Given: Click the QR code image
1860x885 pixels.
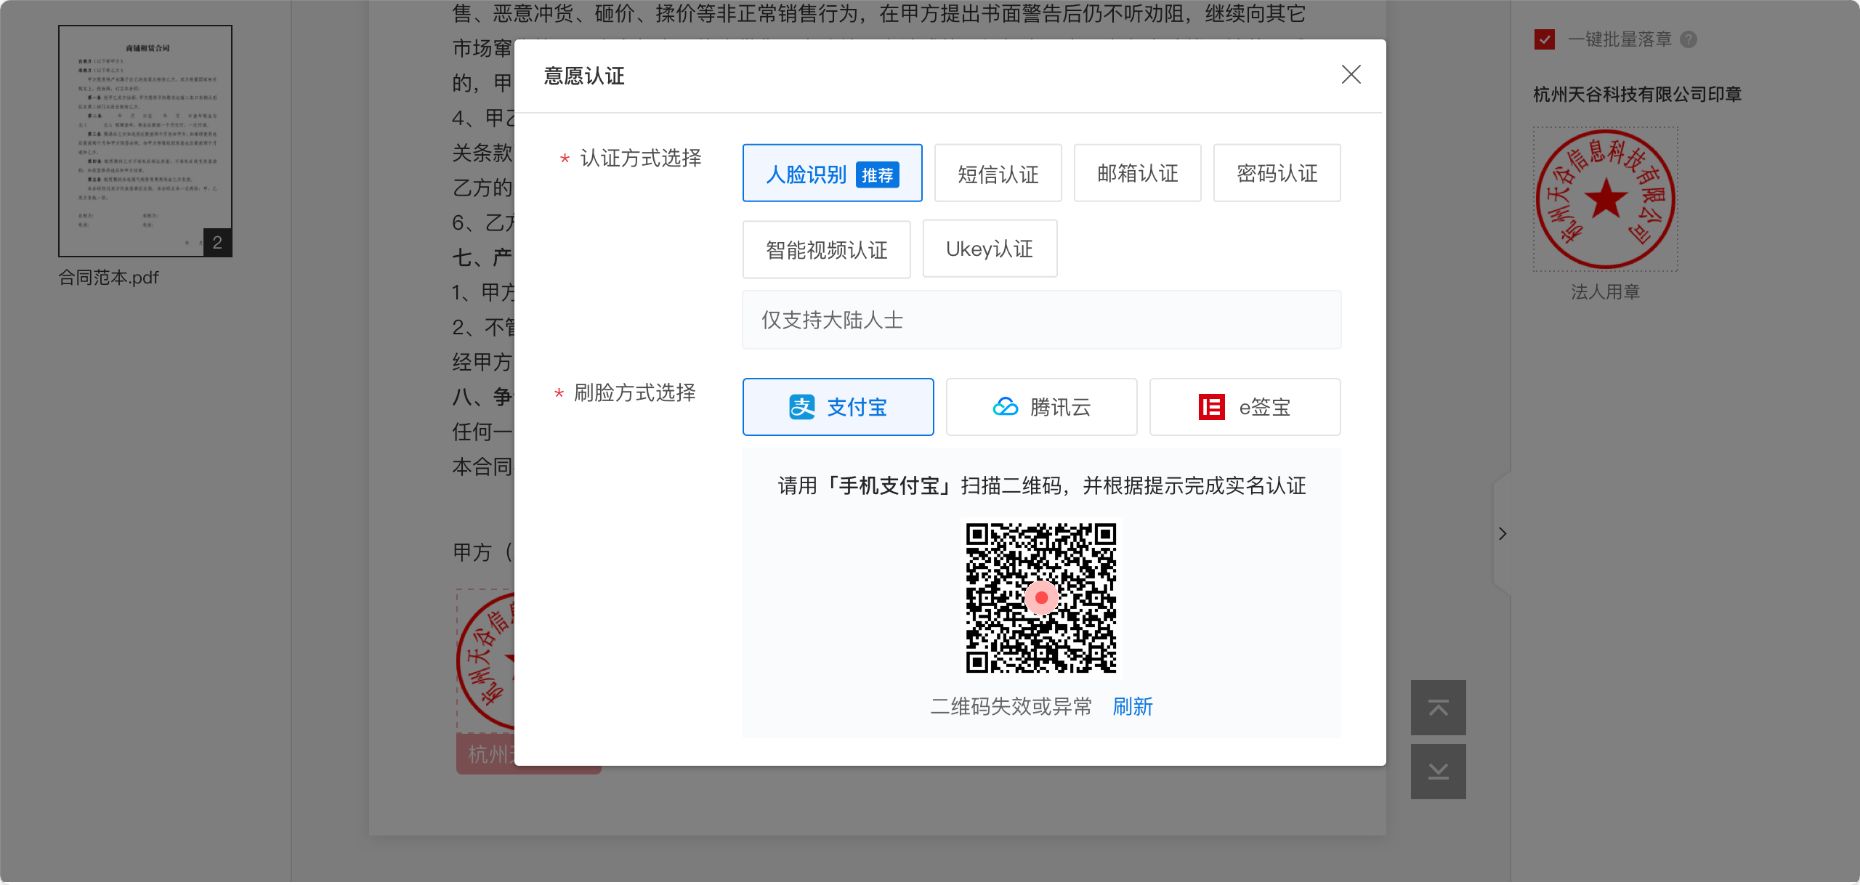Looking at the screenshot, I should [1041, 597].
